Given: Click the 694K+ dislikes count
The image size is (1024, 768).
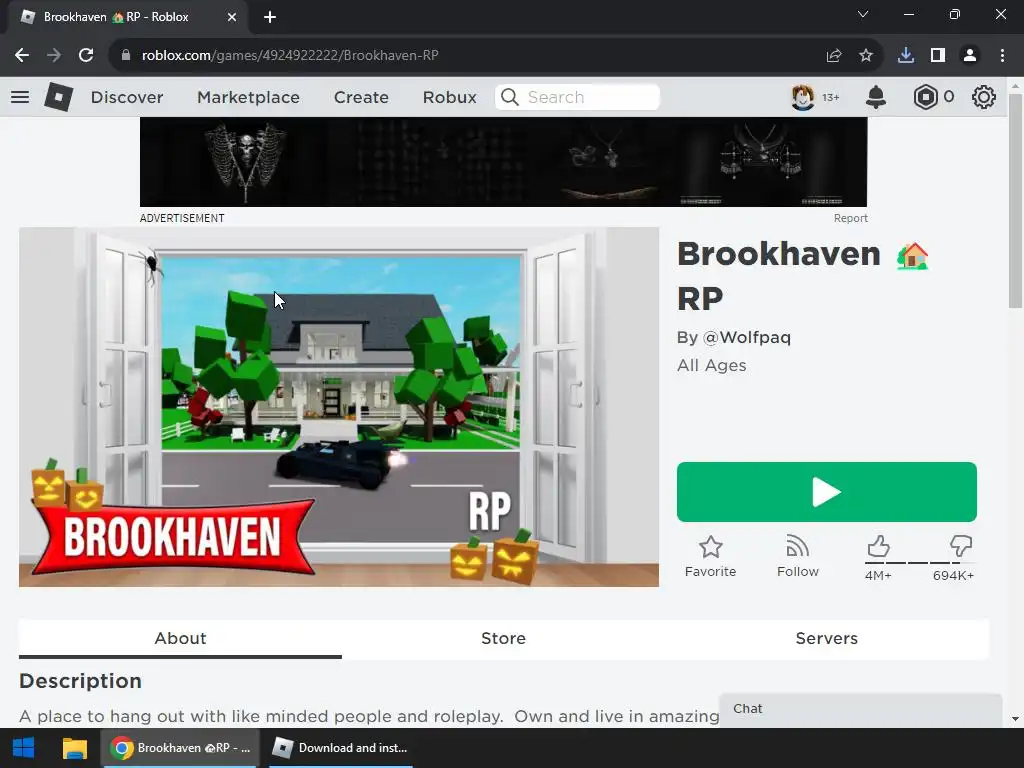Looking at the screenshot, I should (953, 575).
